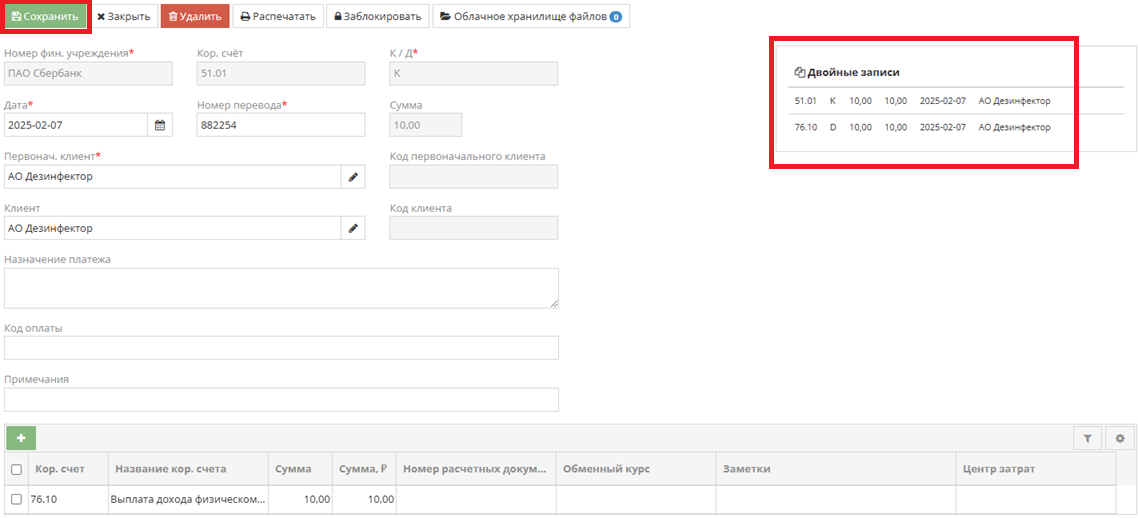Open the table filter funnel icon
The width and height of the screenshot is (1138, 518).
(x=1087, y=438)
